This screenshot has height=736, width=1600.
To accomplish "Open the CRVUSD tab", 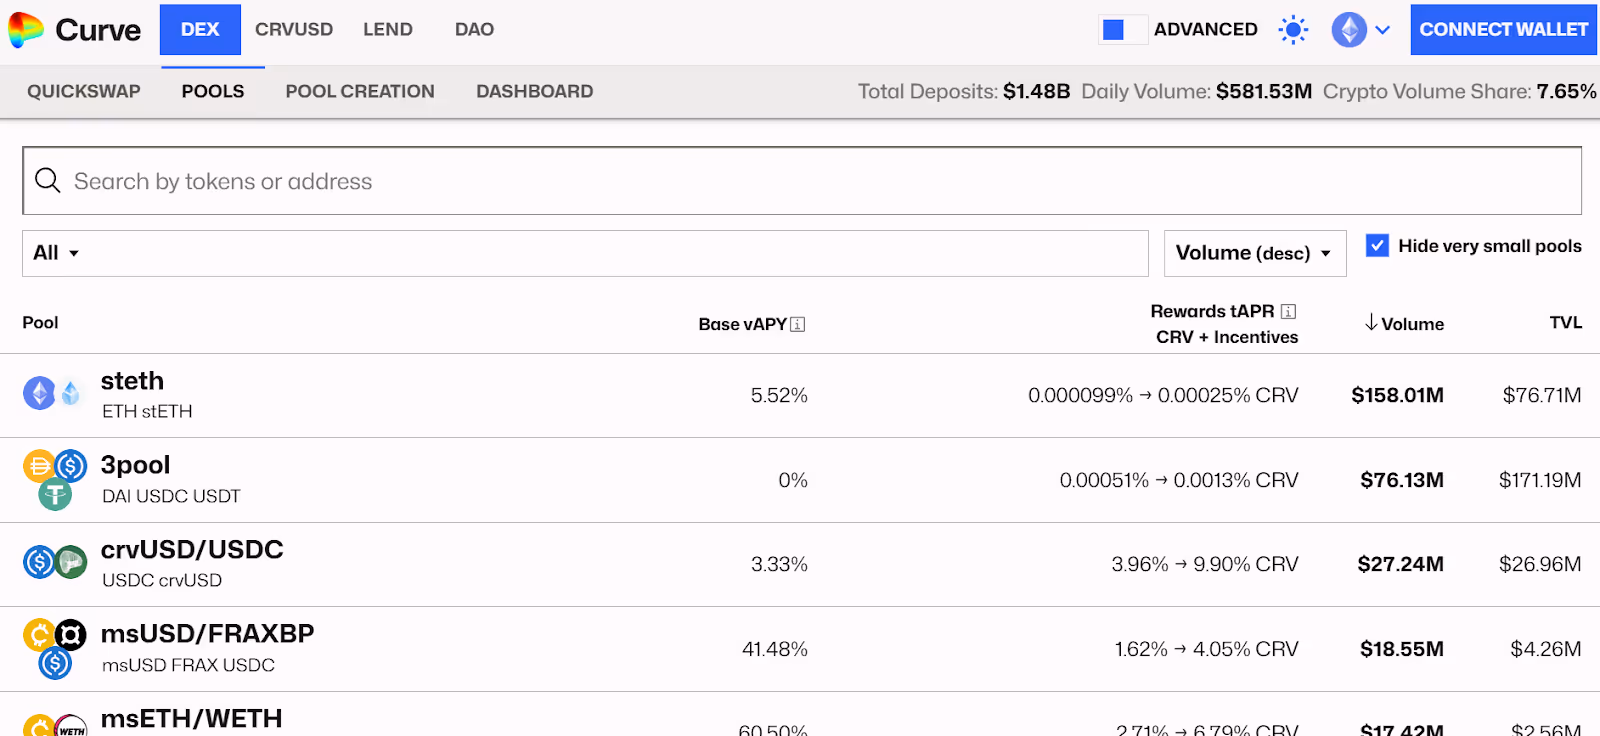I will [x=294, y=29].
